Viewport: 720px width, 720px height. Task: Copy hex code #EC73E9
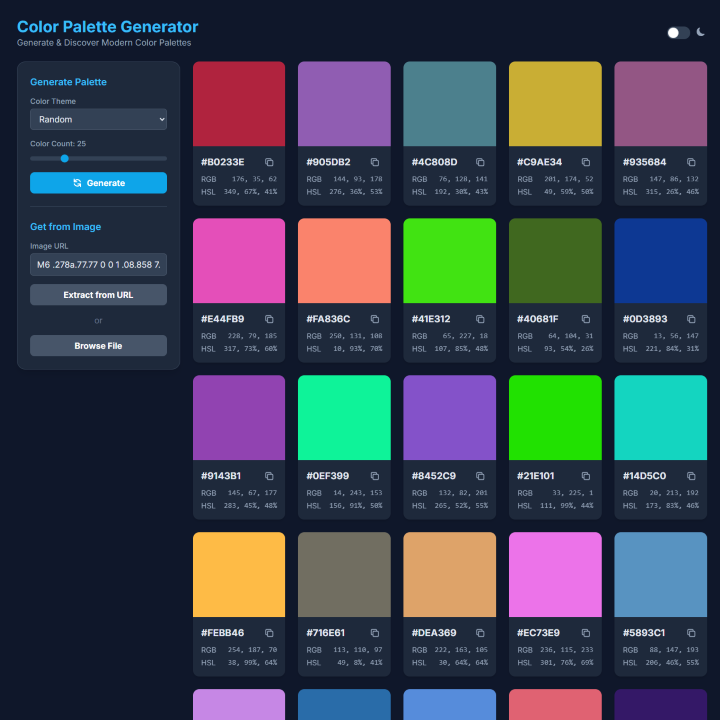pos(585,633)
